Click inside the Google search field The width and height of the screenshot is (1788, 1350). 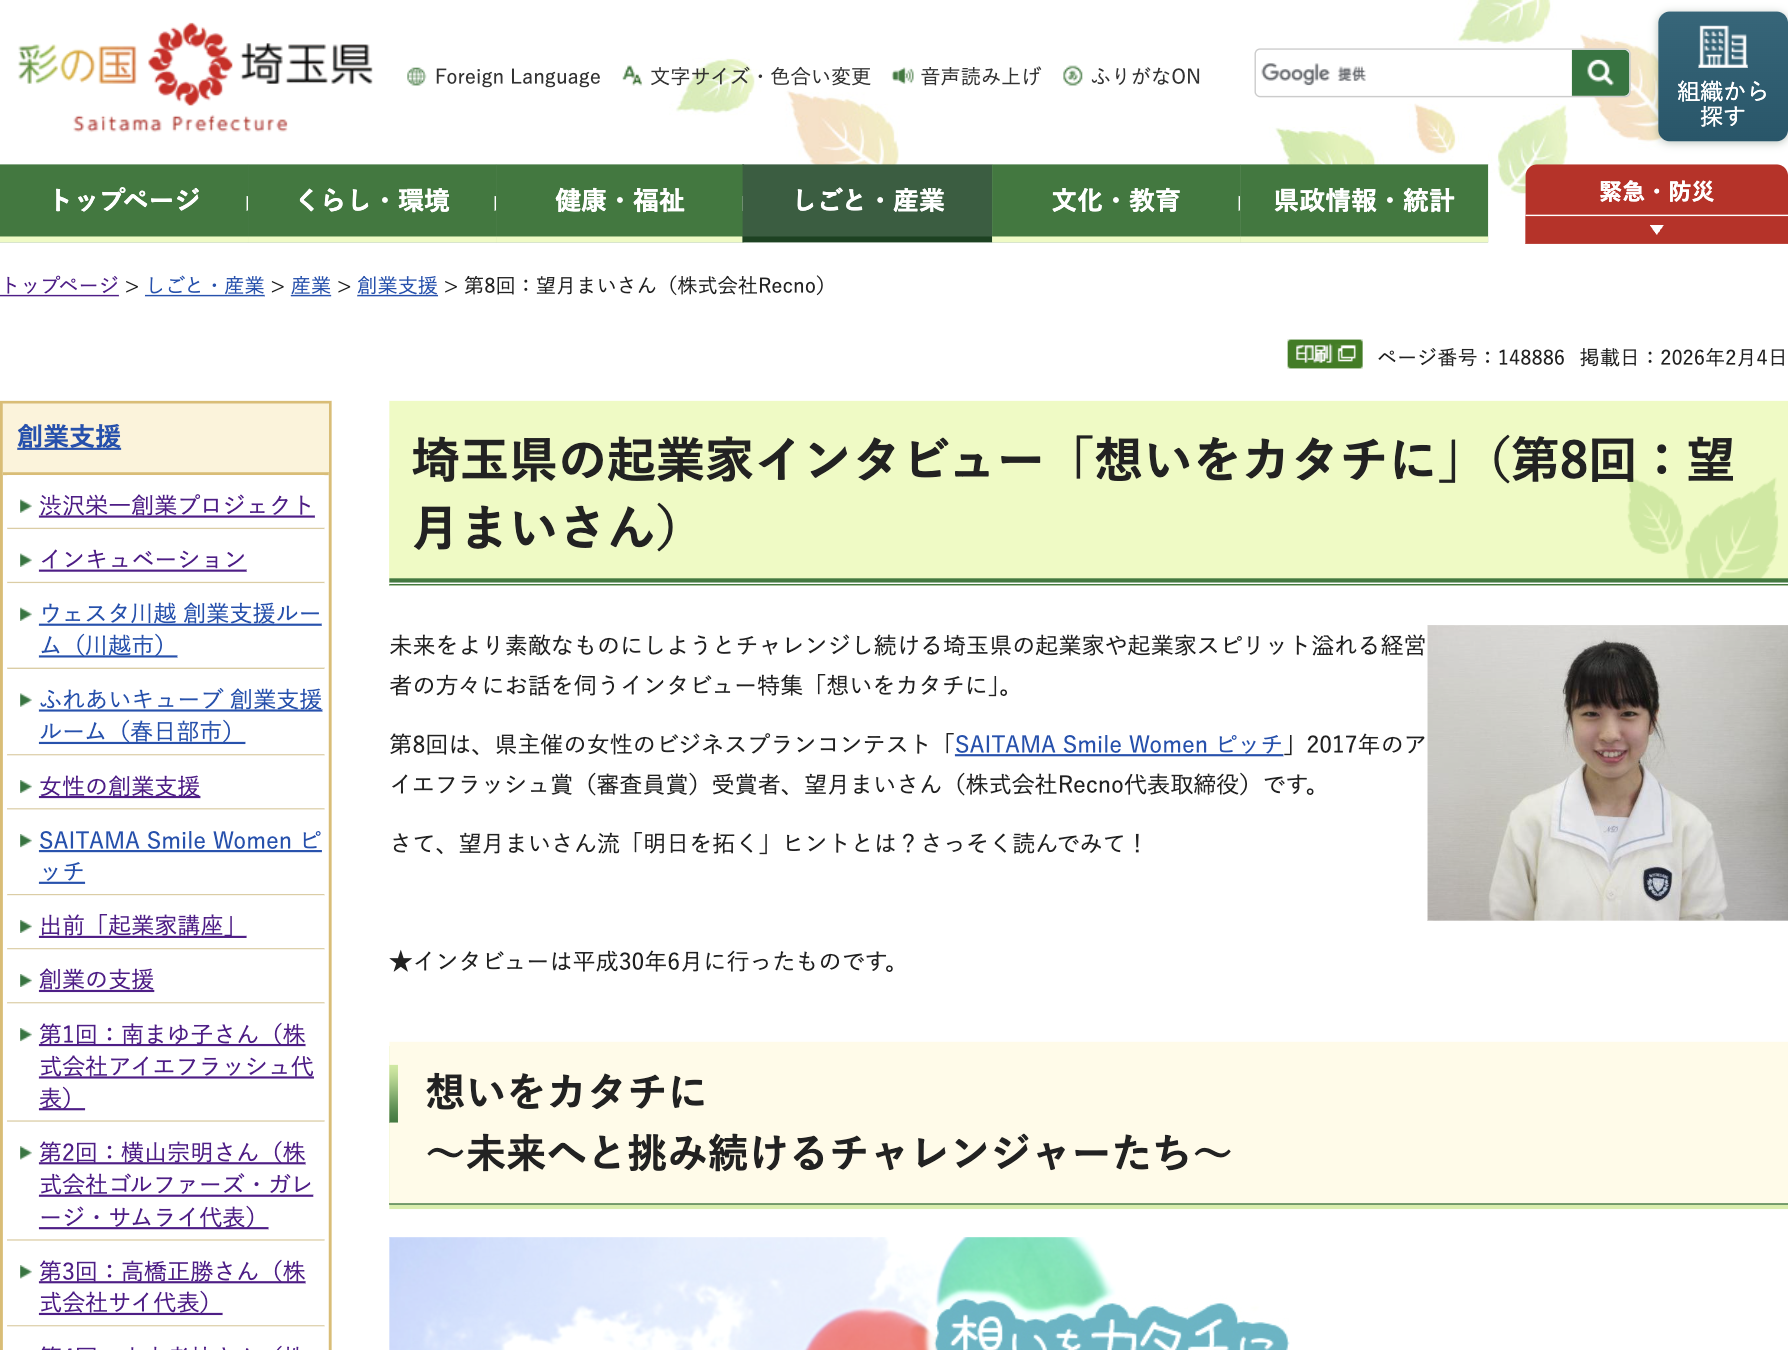tap(1413, 73)
